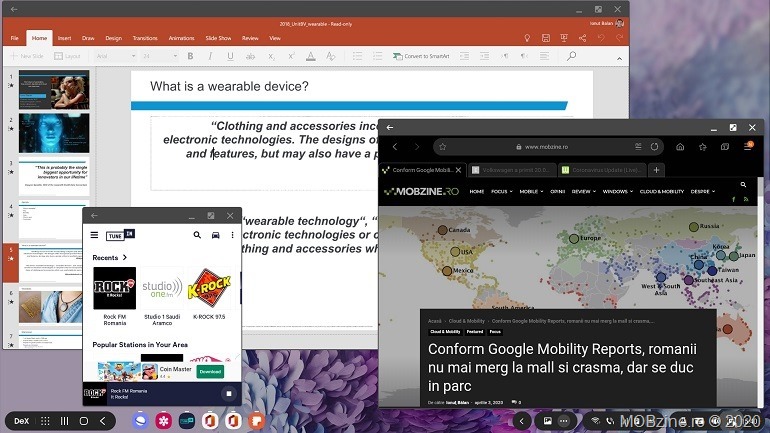
Task: Open browser bookmarks list
Action: point(703,147)
